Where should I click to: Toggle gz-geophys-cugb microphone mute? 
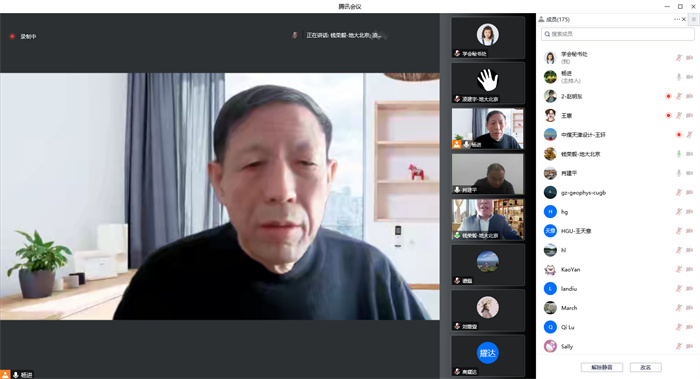pos(679,192)
